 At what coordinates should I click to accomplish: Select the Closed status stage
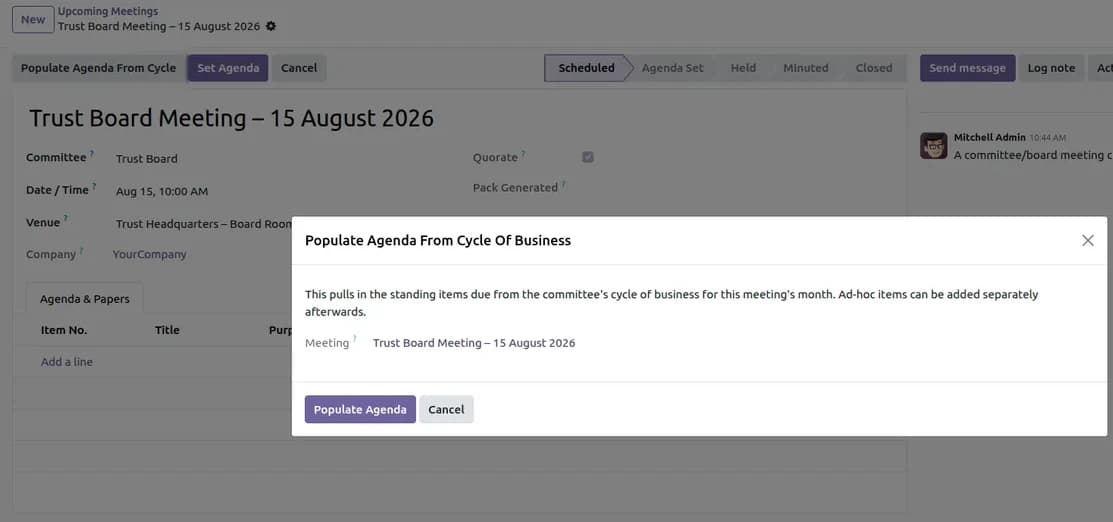click(x=874, y=68)
